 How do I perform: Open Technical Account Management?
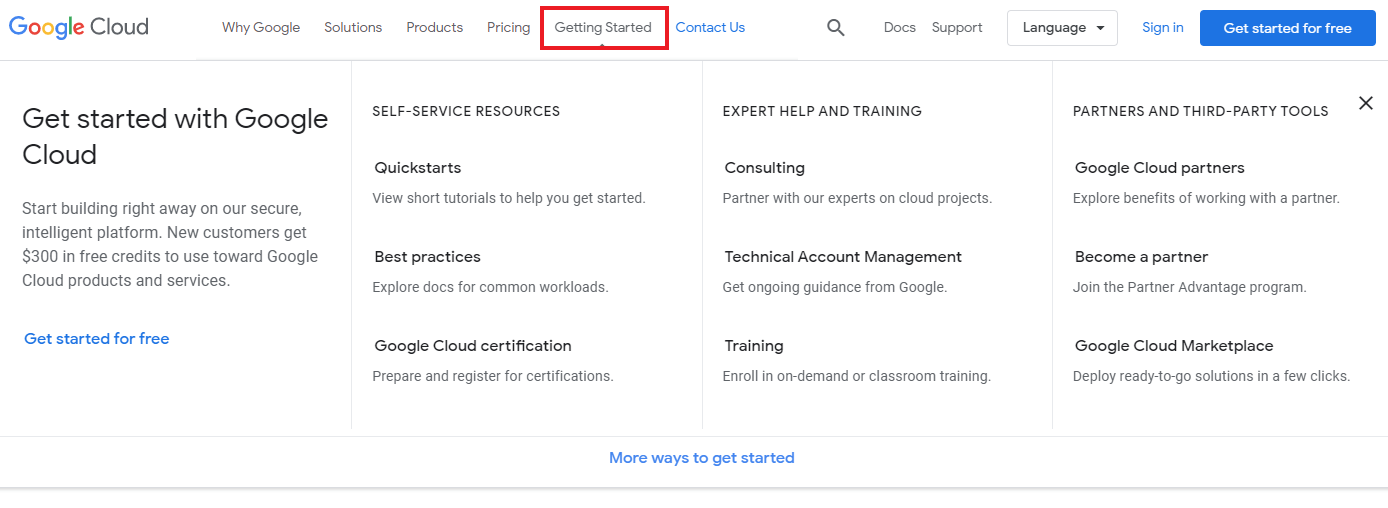coord(843,257)
